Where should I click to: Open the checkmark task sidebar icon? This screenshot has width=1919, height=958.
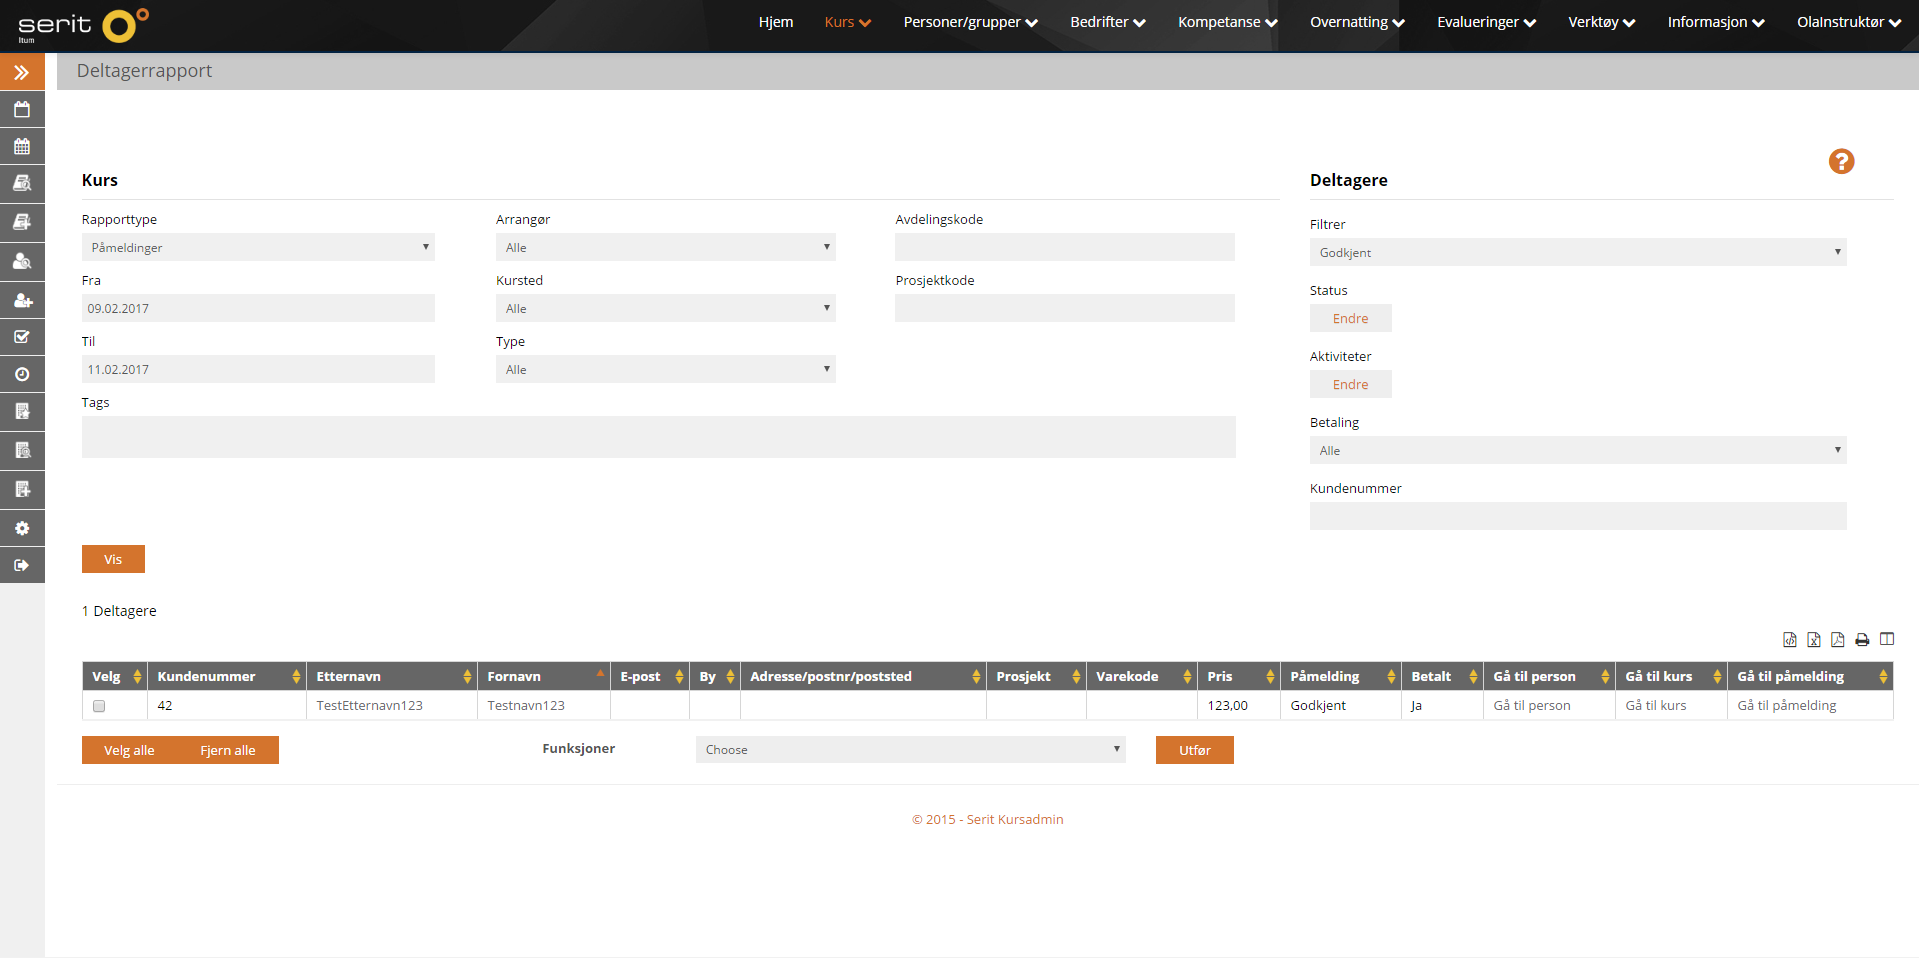pos(22,337)
